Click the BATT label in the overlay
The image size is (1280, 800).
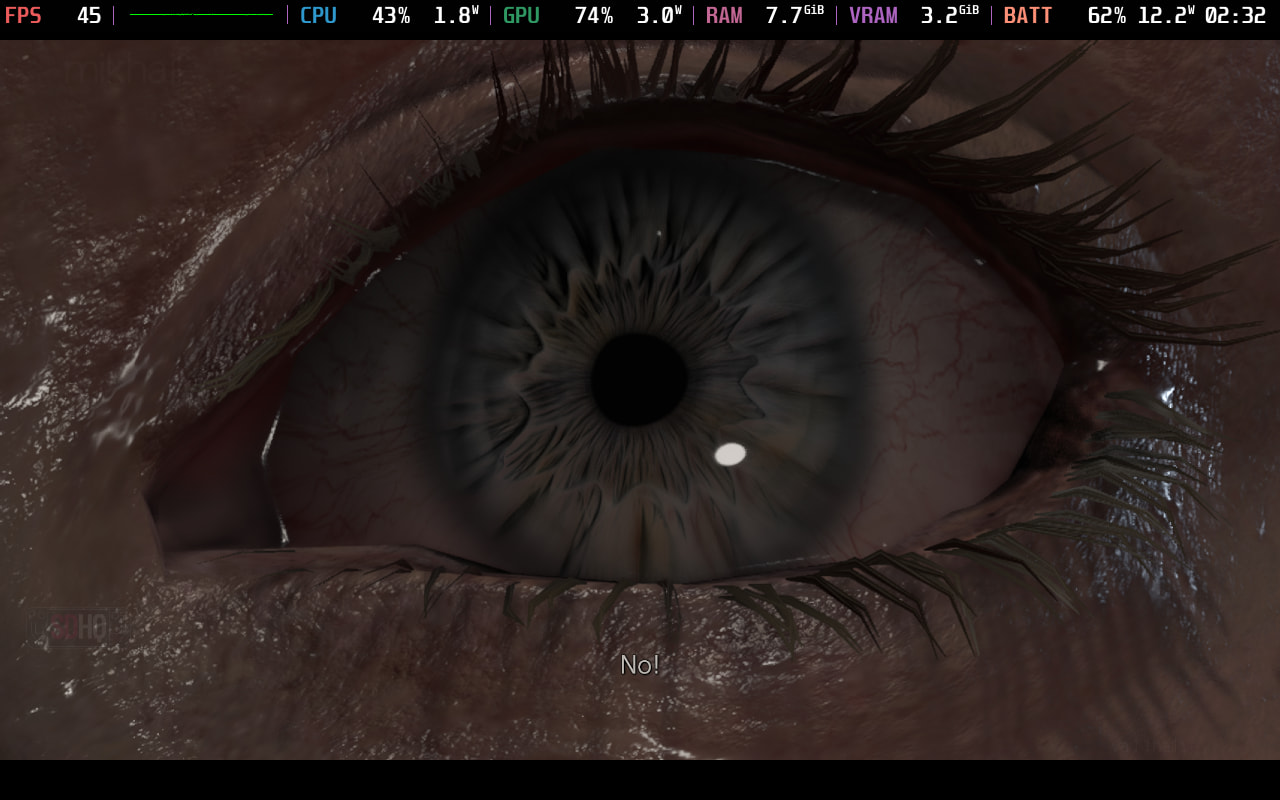click(1028, 16)
